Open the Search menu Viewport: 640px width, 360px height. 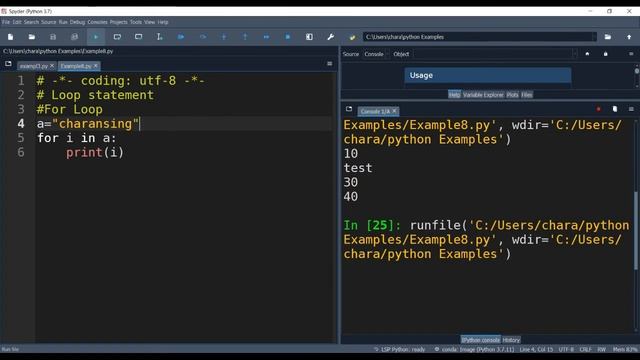(31, 22)
